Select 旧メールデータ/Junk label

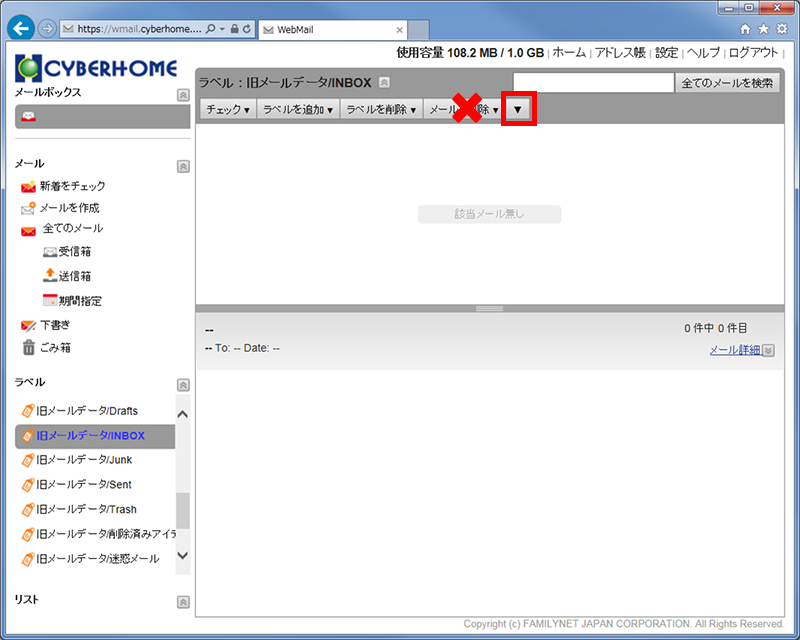[84, 460]
